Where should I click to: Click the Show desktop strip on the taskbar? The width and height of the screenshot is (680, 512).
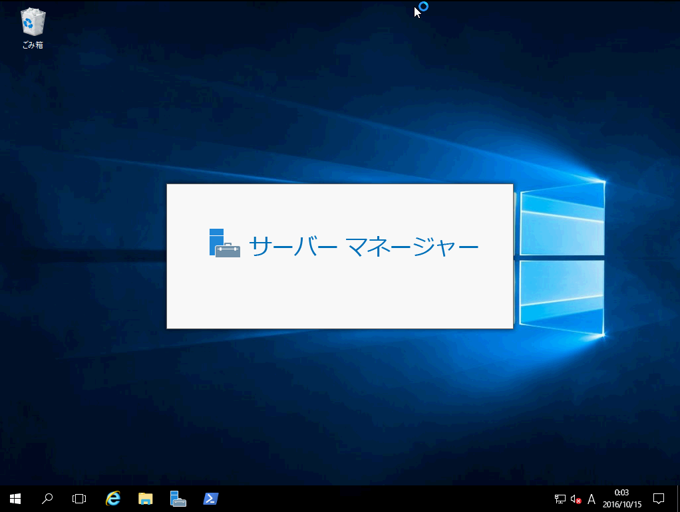click(x=677, y=499)
